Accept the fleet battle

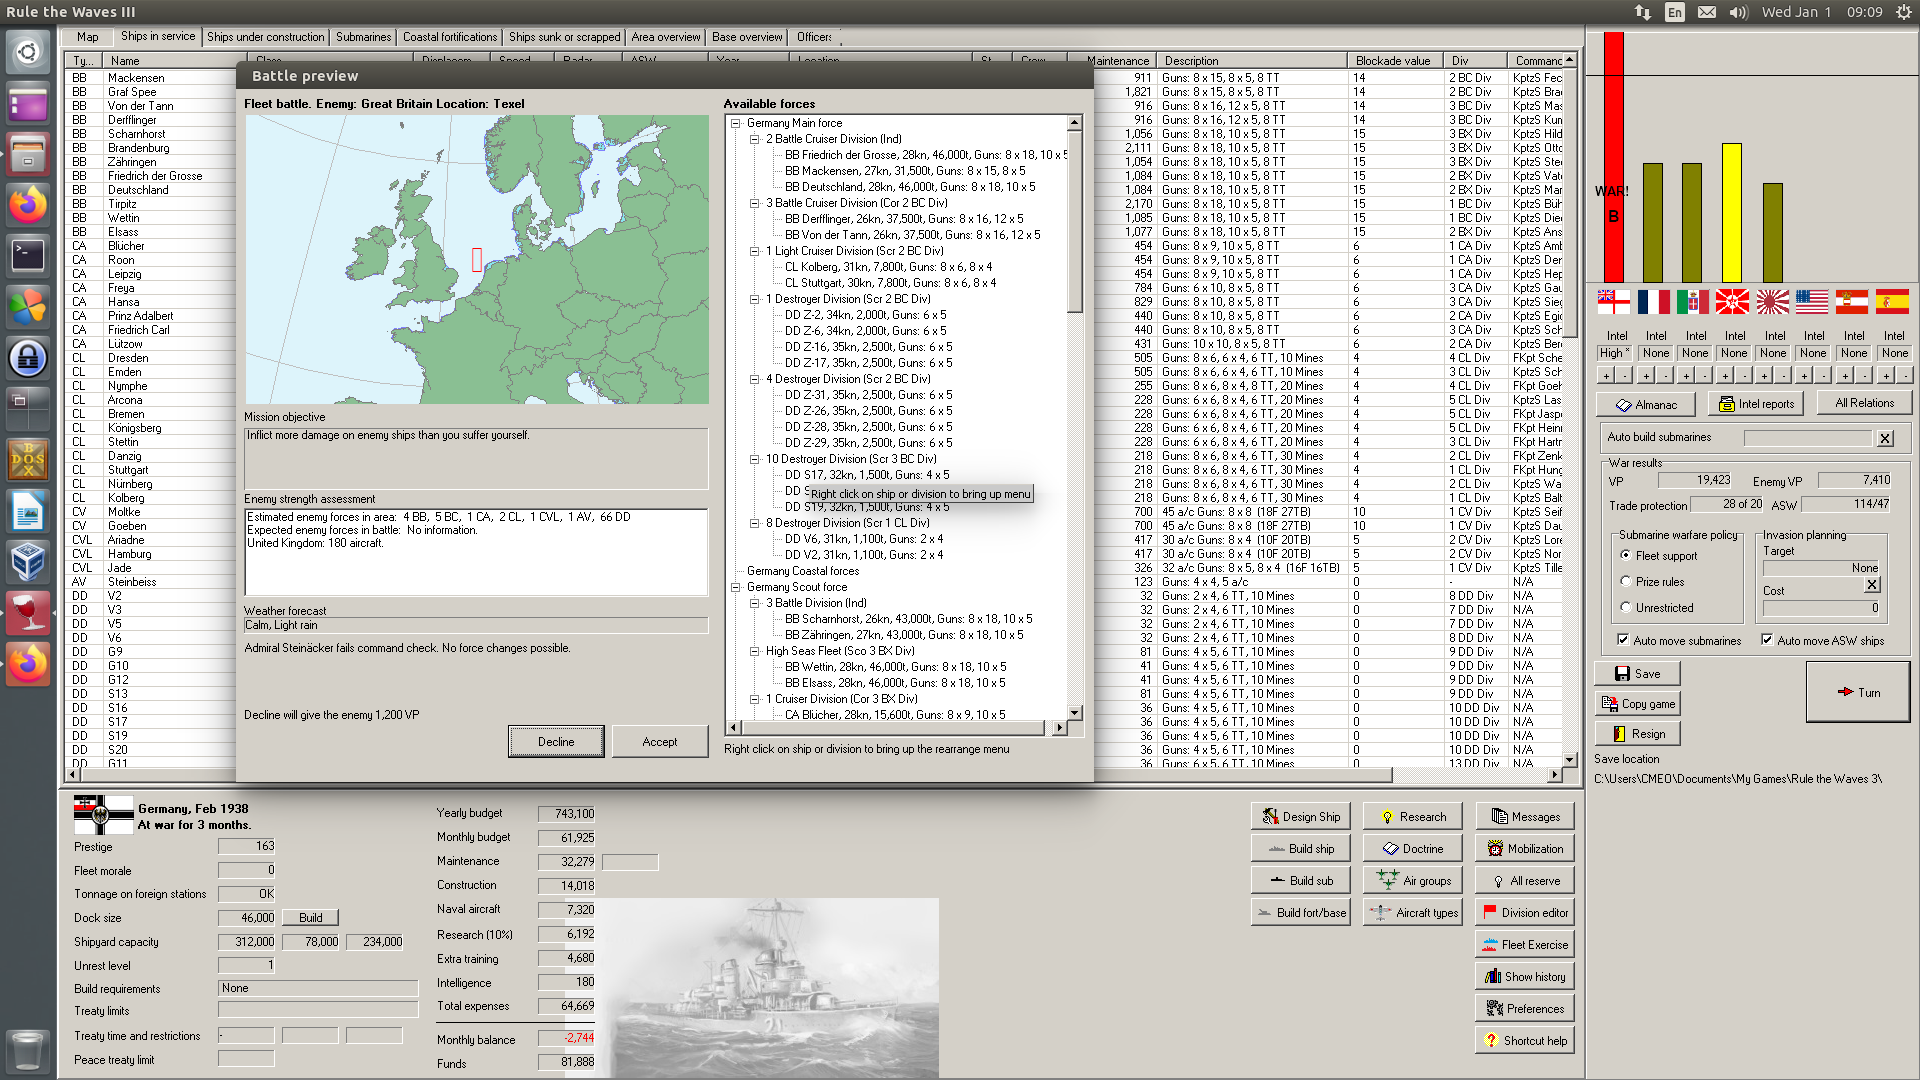(x=659, y=742)
